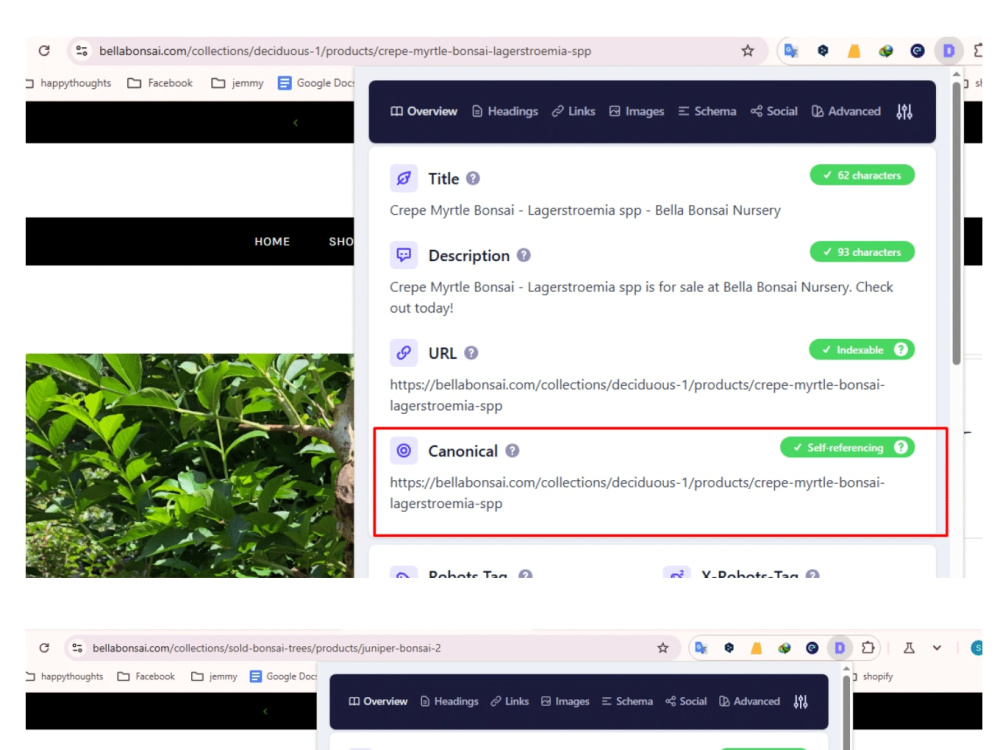Screen dimensions: 1000x750
Task: Click the URL section link icon
Action: [x=404, y=353]
